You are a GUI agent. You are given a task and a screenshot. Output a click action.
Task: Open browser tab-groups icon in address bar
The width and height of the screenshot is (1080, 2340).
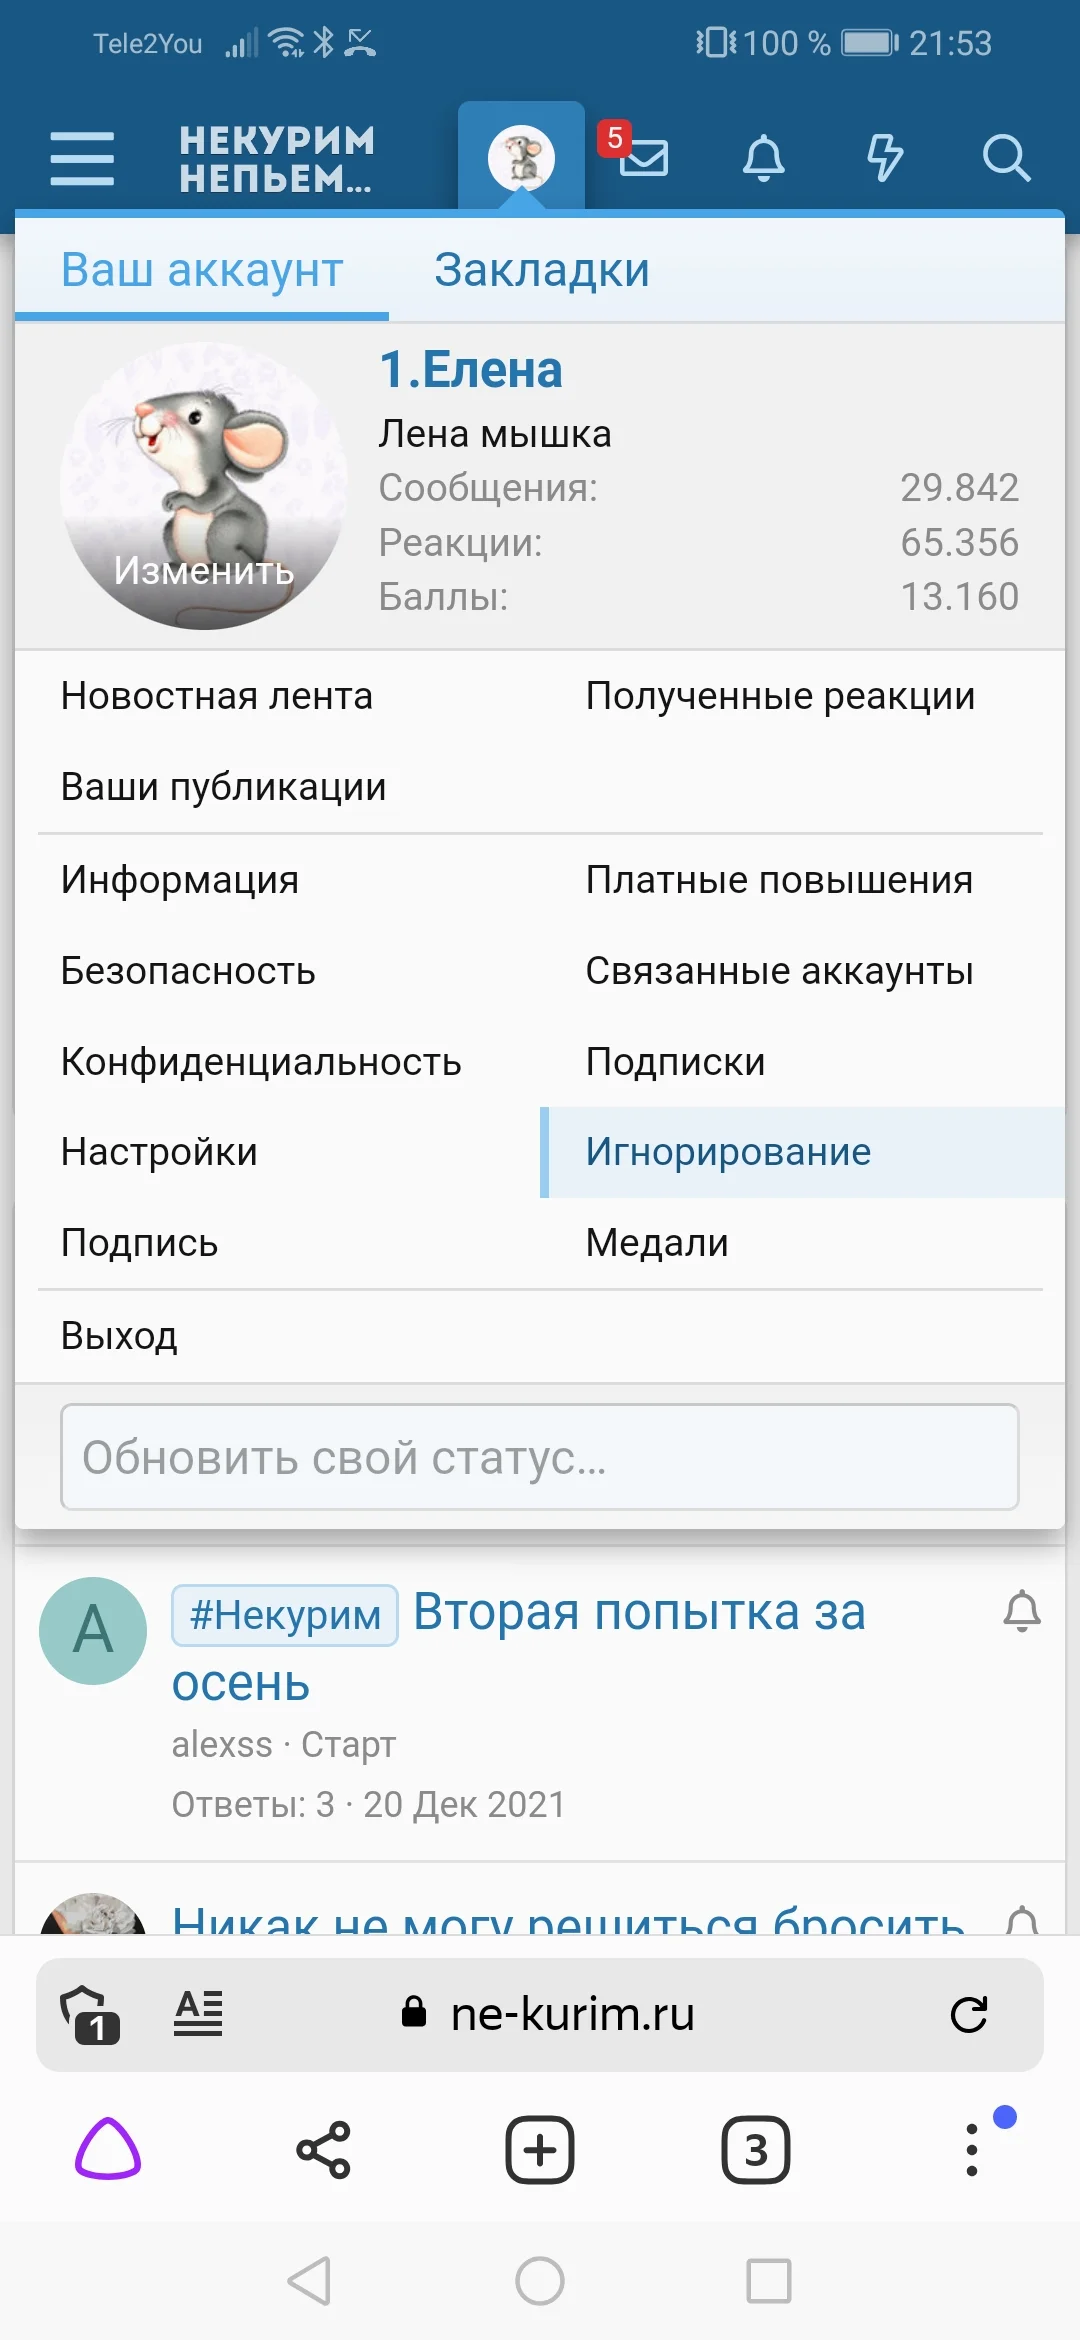(90, 2015)
